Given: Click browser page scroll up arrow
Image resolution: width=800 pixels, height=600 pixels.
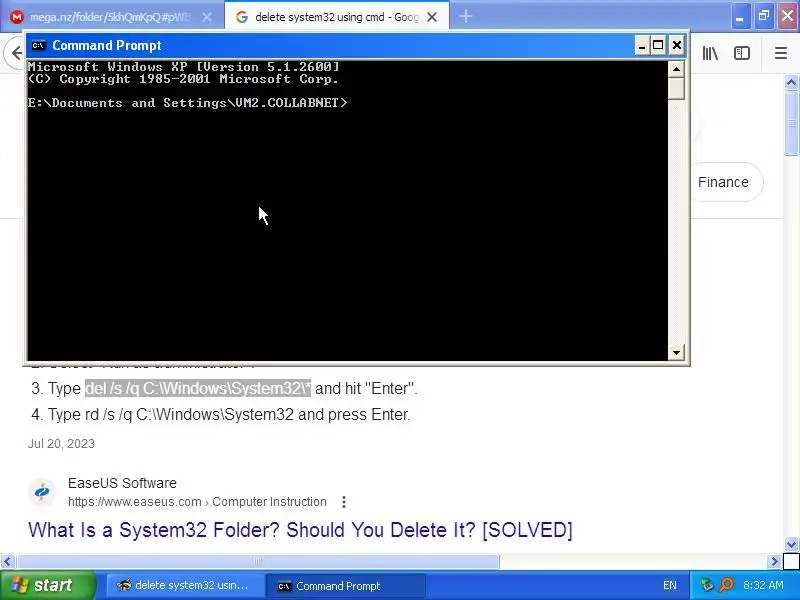Looking at the screenshot, I should point(791,82).
